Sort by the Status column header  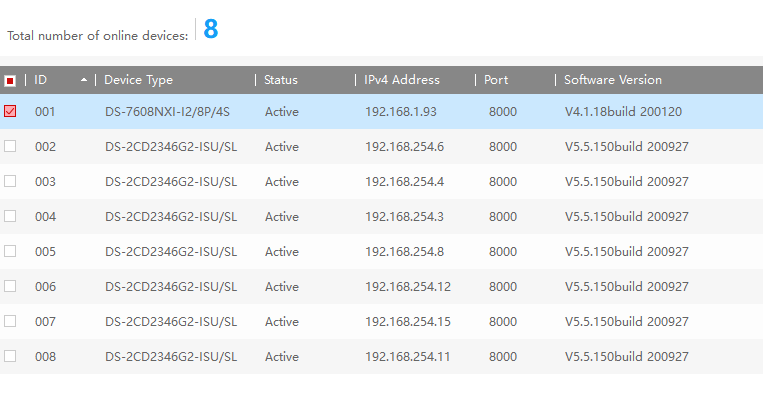(x=281, y=80)
